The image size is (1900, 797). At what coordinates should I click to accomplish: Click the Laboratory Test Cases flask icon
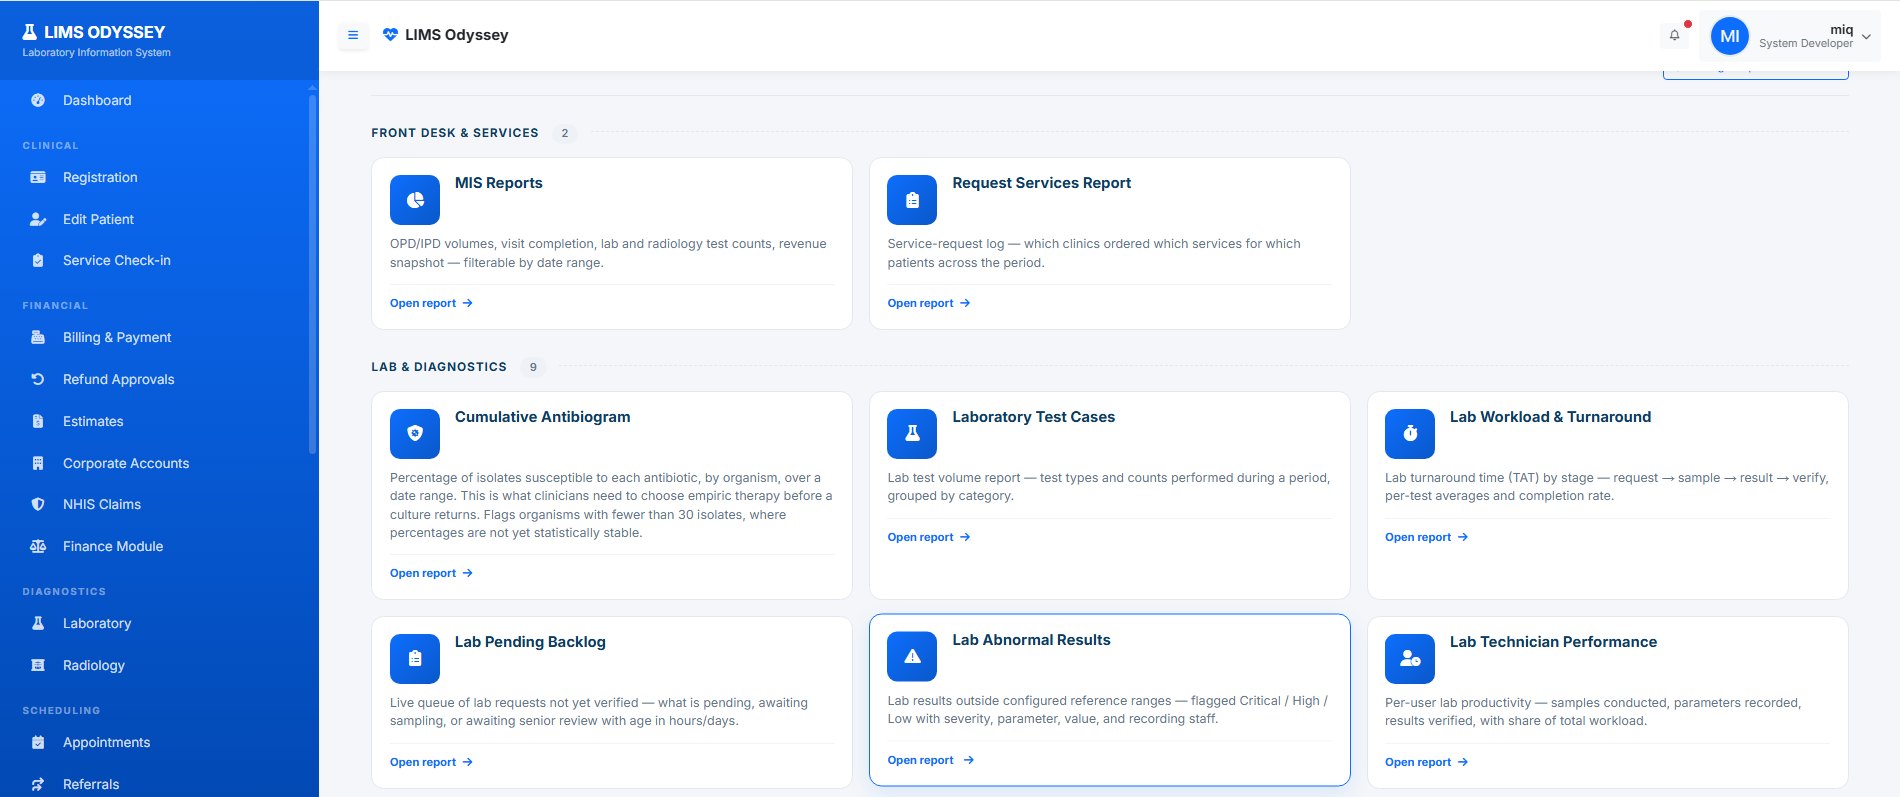coord(912,434)
